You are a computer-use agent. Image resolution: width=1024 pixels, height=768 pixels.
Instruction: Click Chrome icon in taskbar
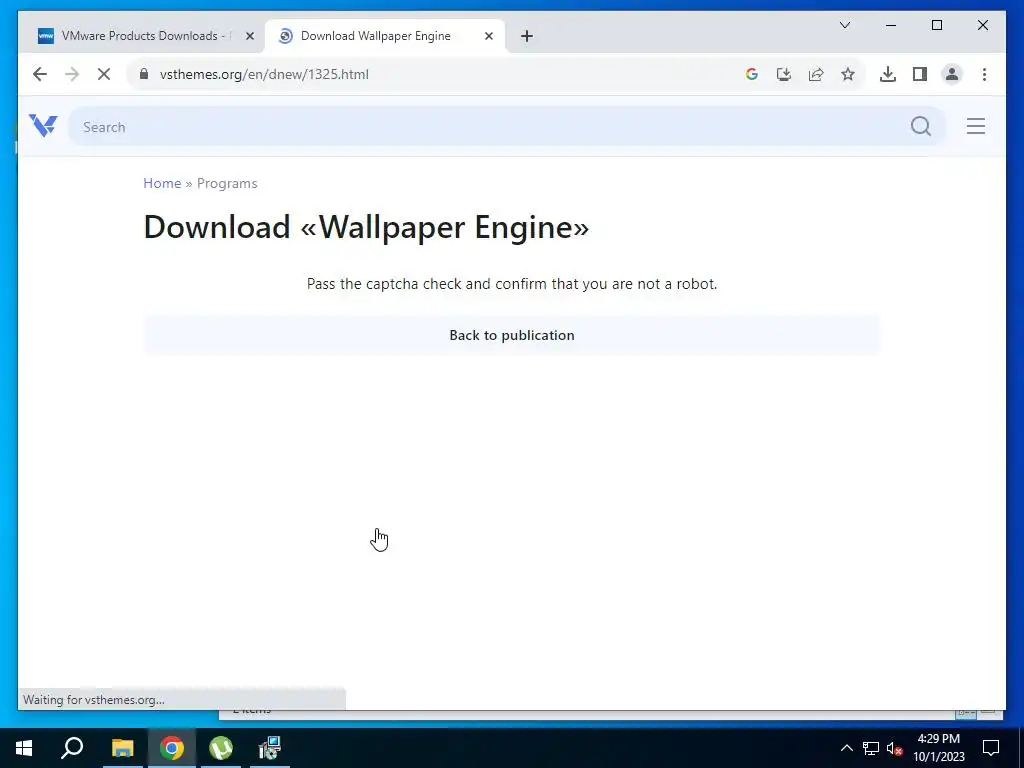coord(172,748)
